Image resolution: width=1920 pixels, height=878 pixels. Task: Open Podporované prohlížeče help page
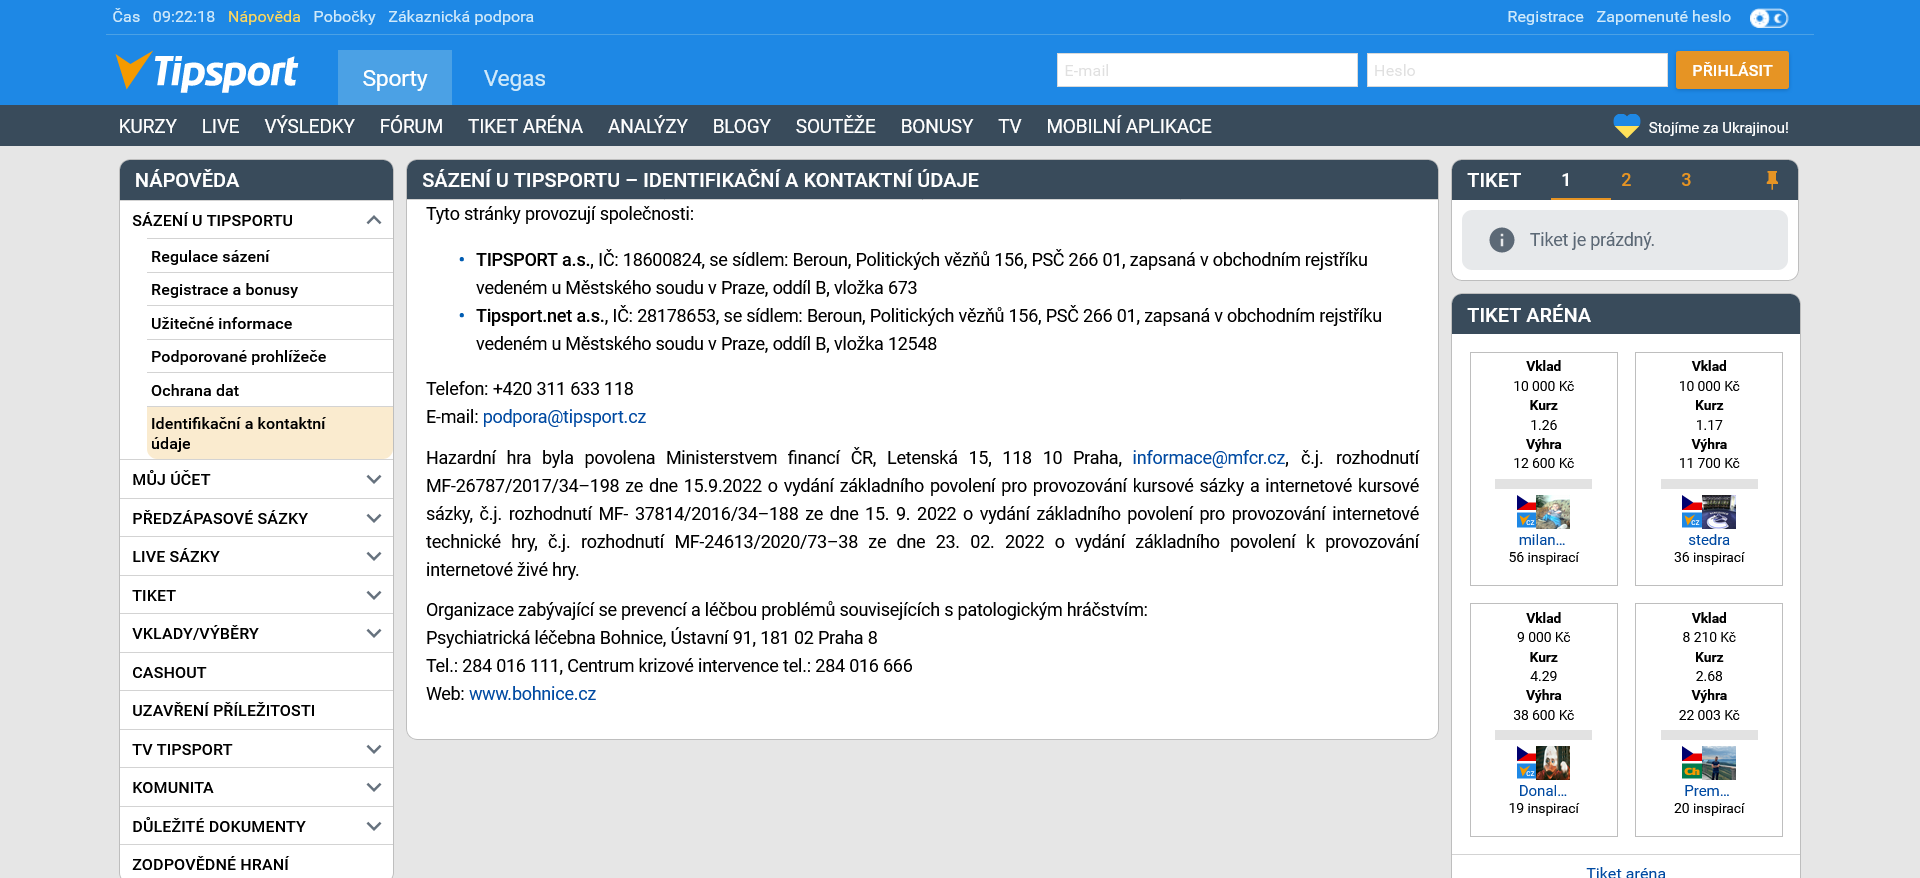point(270,356)
